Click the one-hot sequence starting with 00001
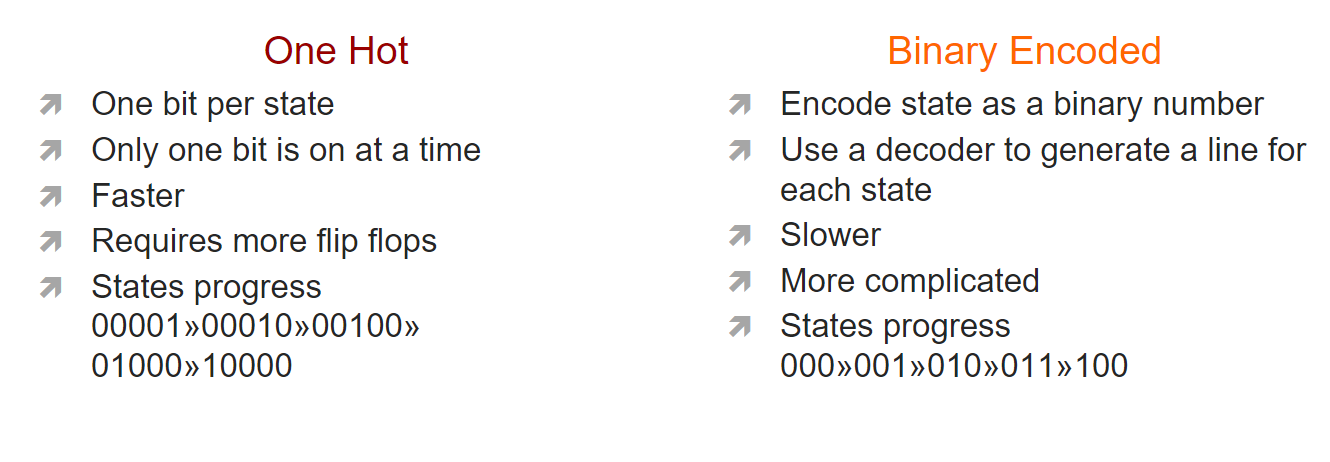This screenshot has height=462, width=1330. pyautogui.click(x=255, y=327)
